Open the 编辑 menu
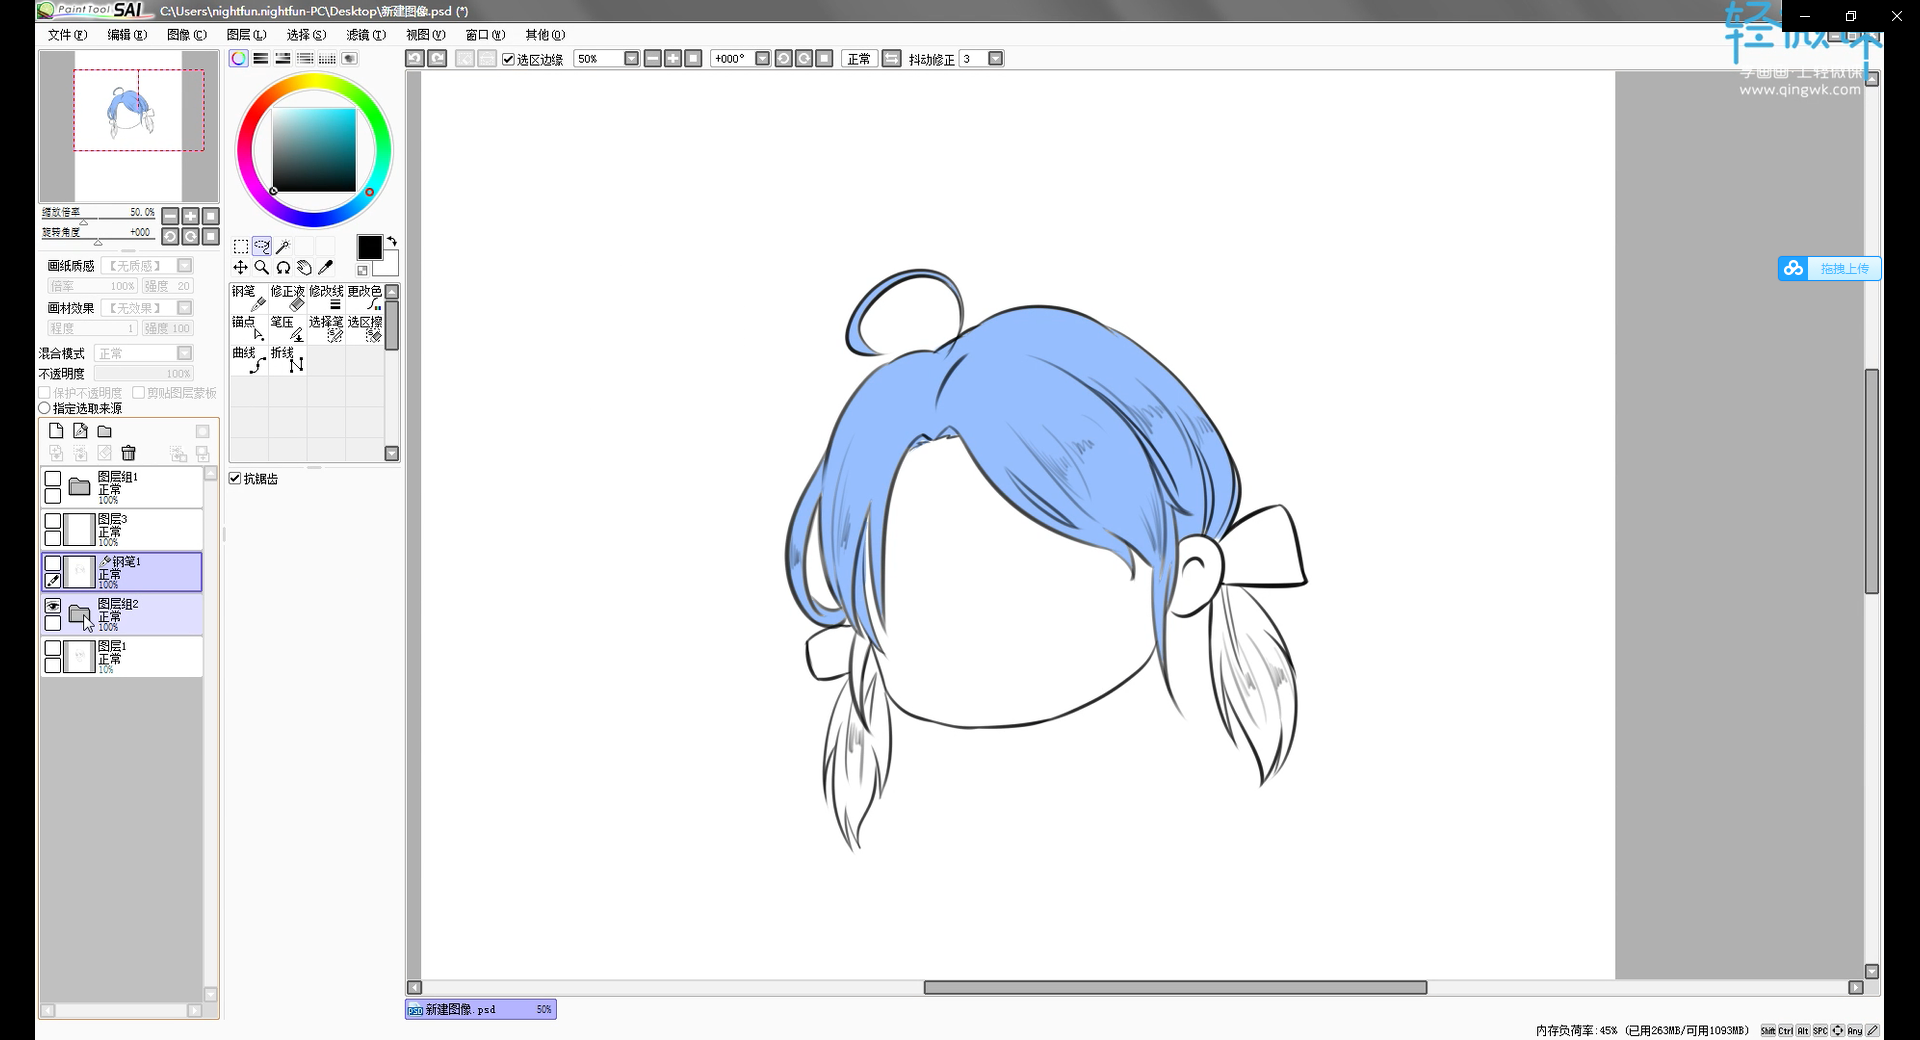This screenshot has height=1040, width=1920. [127, 35]
